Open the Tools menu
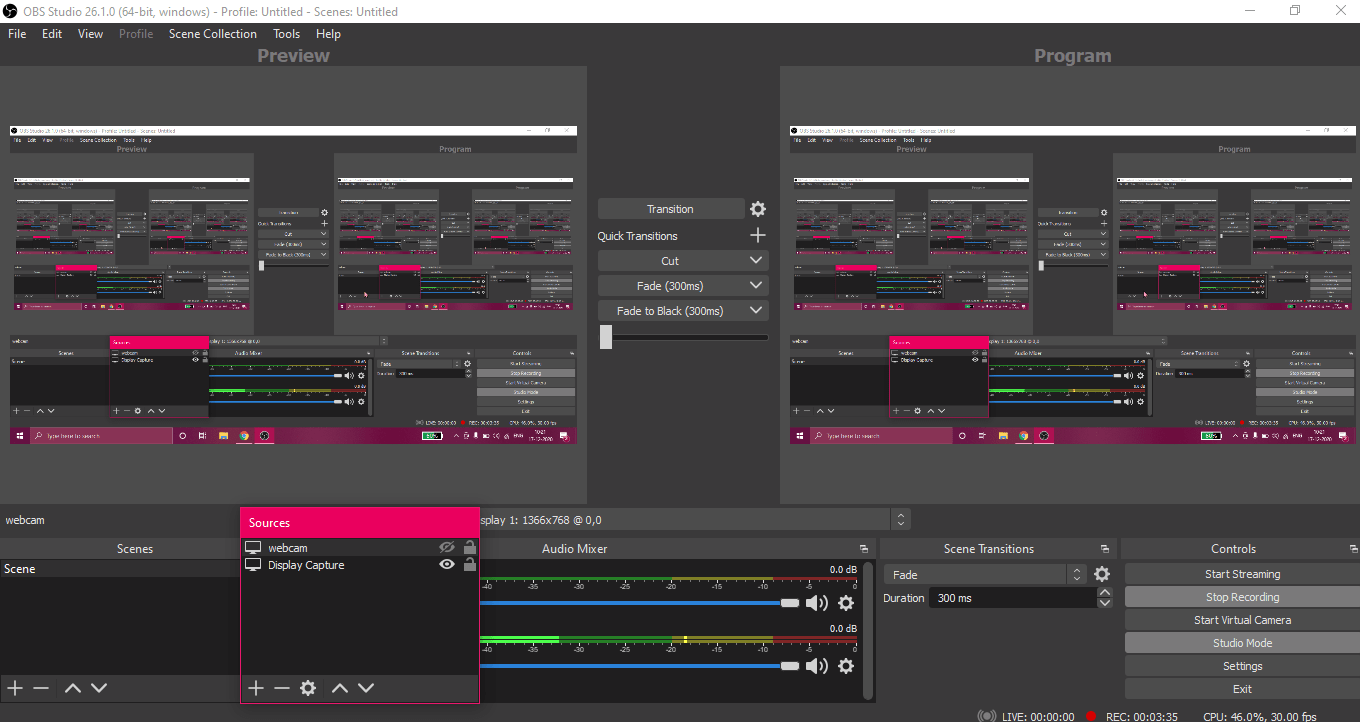Screen dimensions: 1360x722 [286, 34]
